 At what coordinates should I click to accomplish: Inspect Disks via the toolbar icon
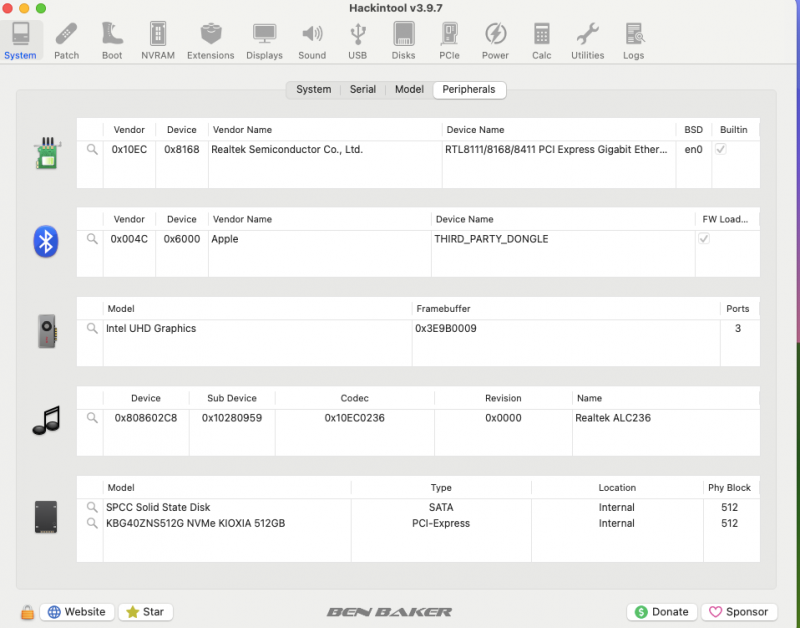[x=403, y=38]
